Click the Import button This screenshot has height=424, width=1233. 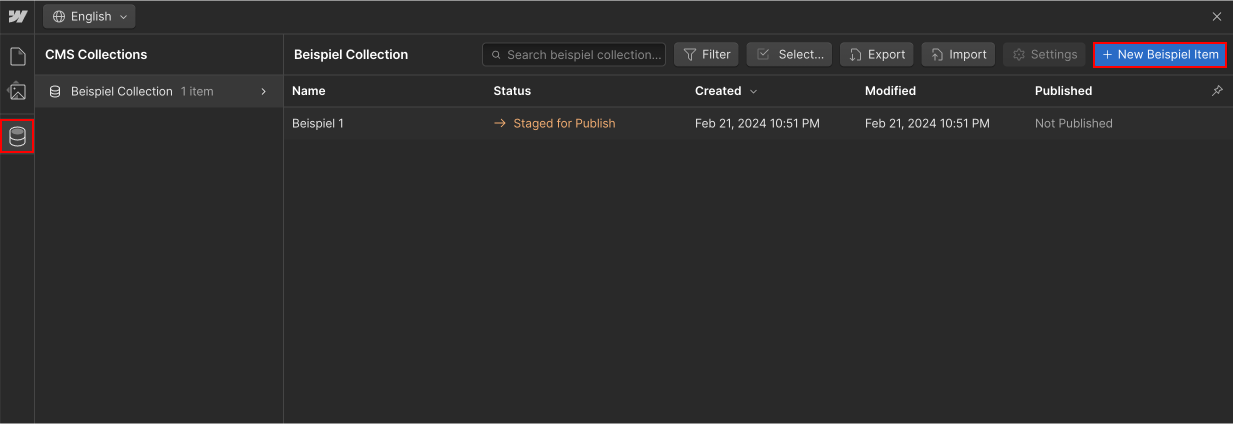point(958,54)
